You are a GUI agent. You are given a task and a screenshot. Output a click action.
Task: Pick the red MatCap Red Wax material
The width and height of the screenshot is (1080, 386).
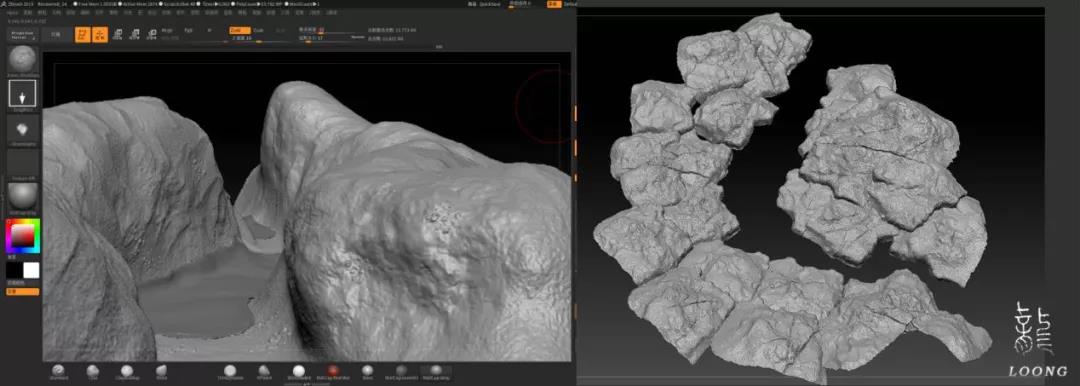click(x=333, y=371)
